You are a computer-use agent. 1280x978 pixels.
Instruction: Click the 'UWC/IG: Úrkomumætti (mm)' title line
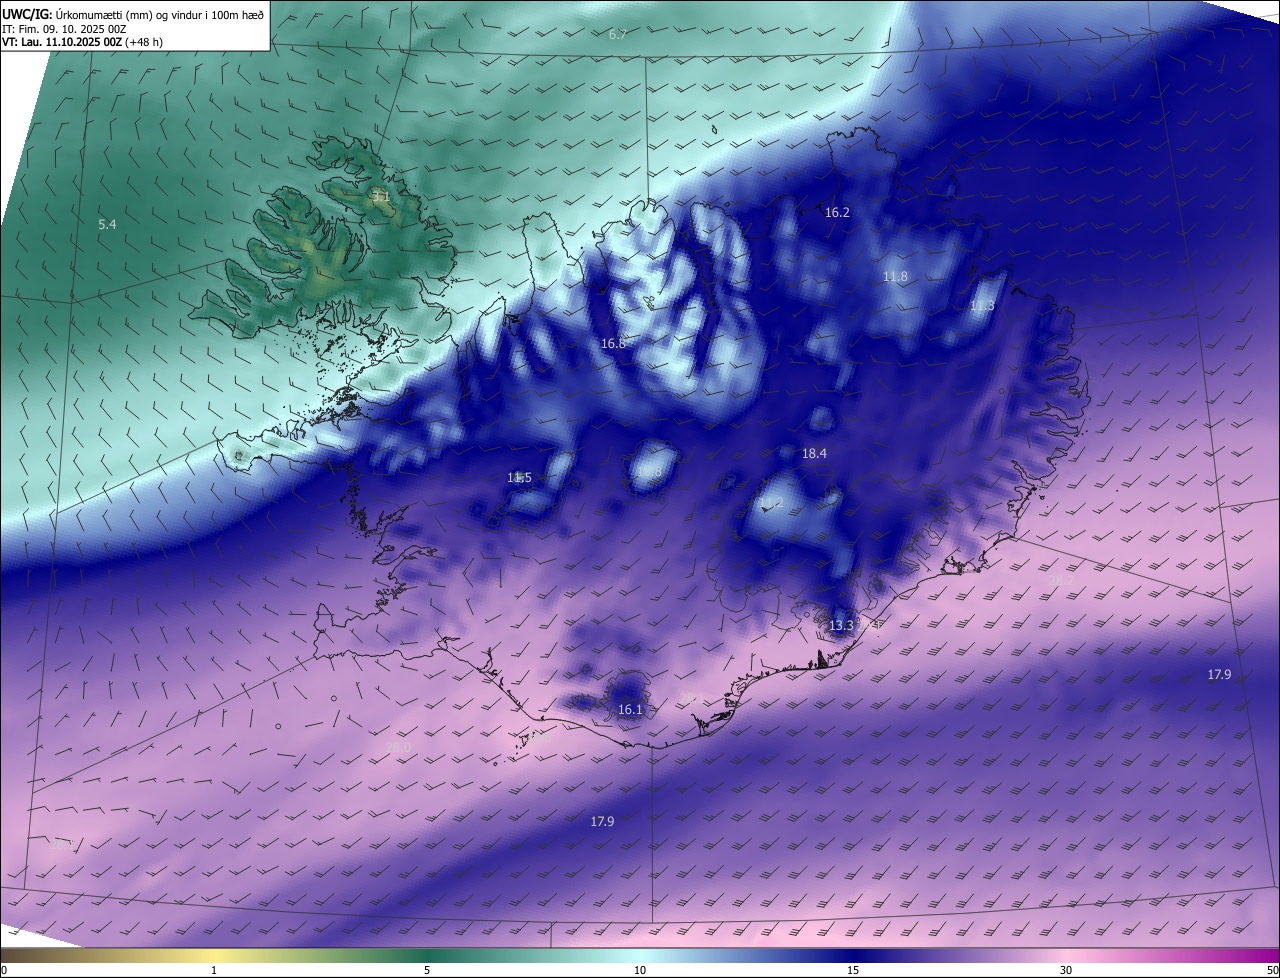[x=133, y=14]
